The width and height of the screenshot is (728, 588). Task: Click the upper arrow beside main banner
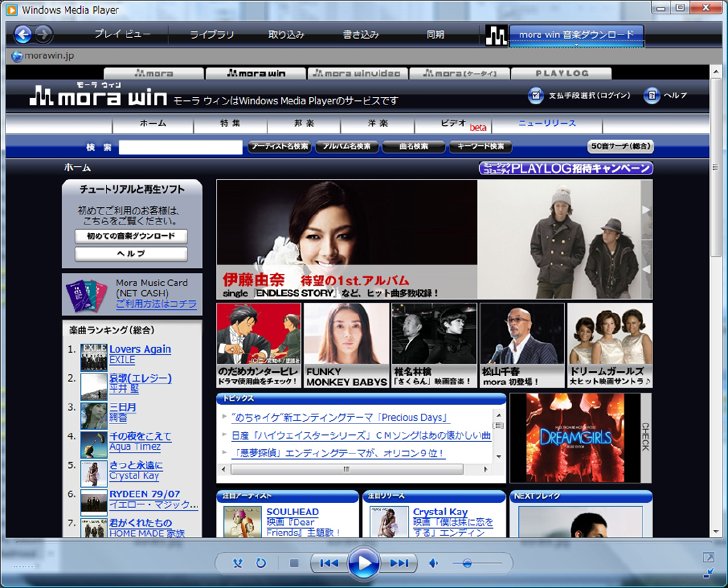646,210
